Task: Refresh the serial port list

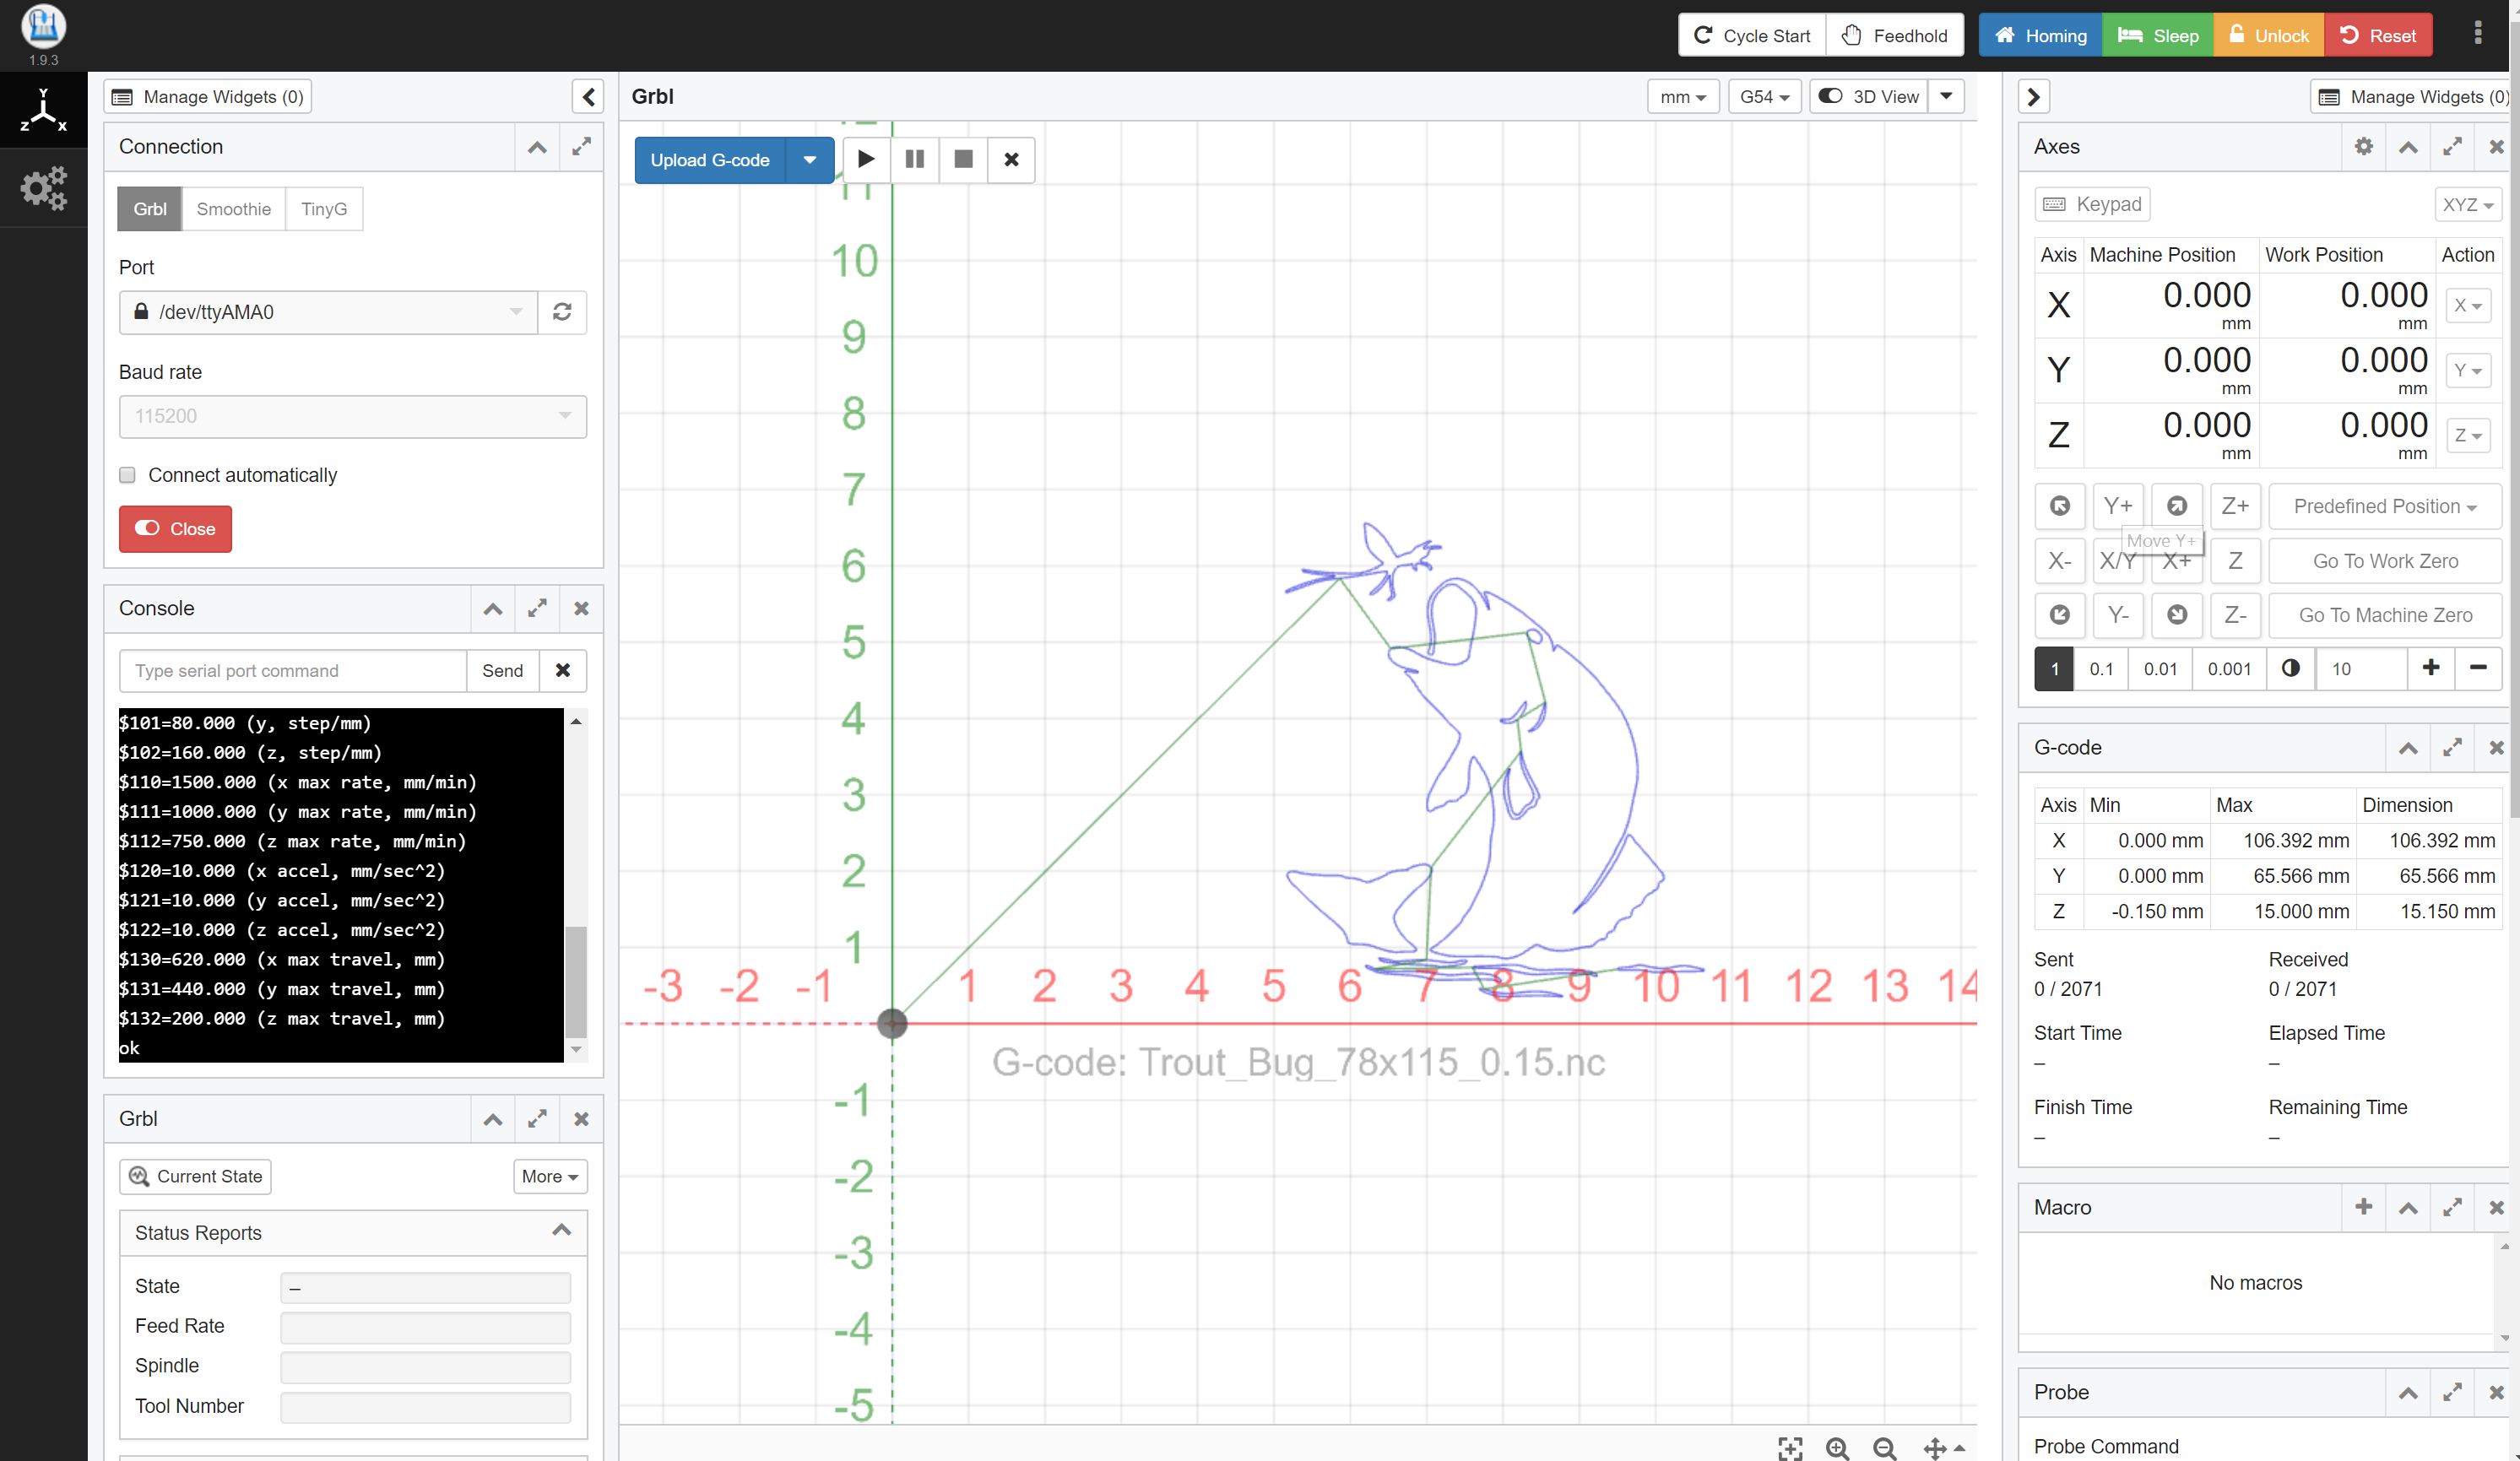Action: (x=562, y=312)
